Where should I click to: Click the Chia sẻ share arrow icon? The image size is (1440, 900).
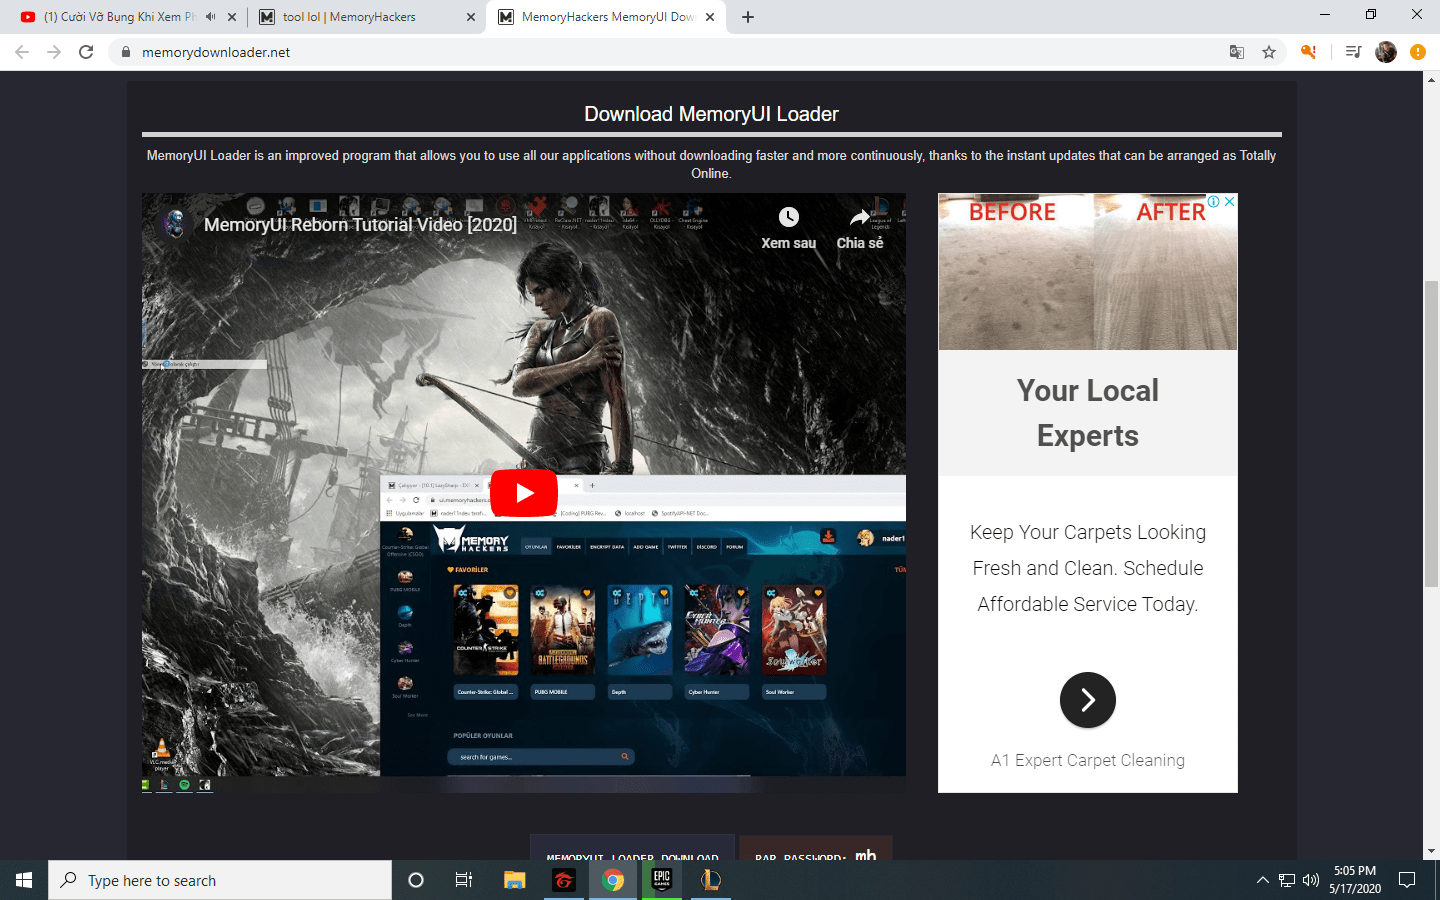pyautogui.click(x=860, y=217)
